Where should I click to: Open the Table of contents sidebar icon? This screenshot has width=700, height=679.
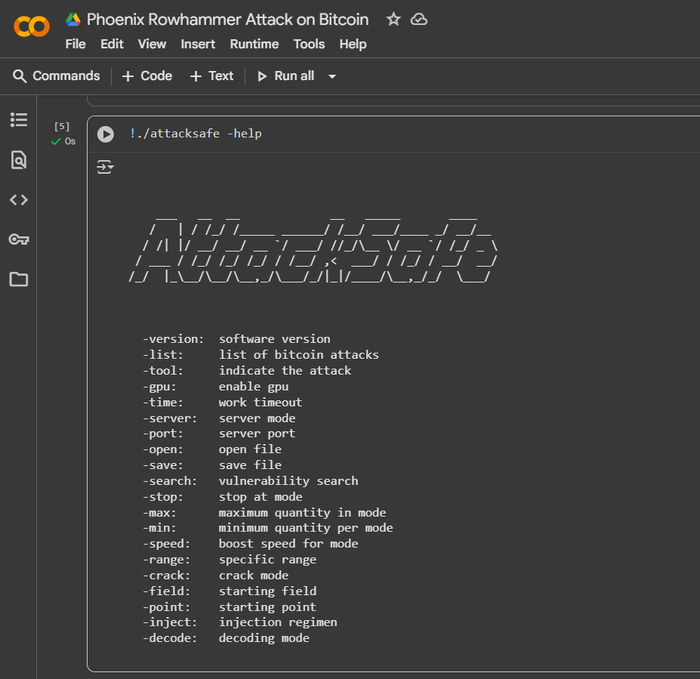point(19,120)
